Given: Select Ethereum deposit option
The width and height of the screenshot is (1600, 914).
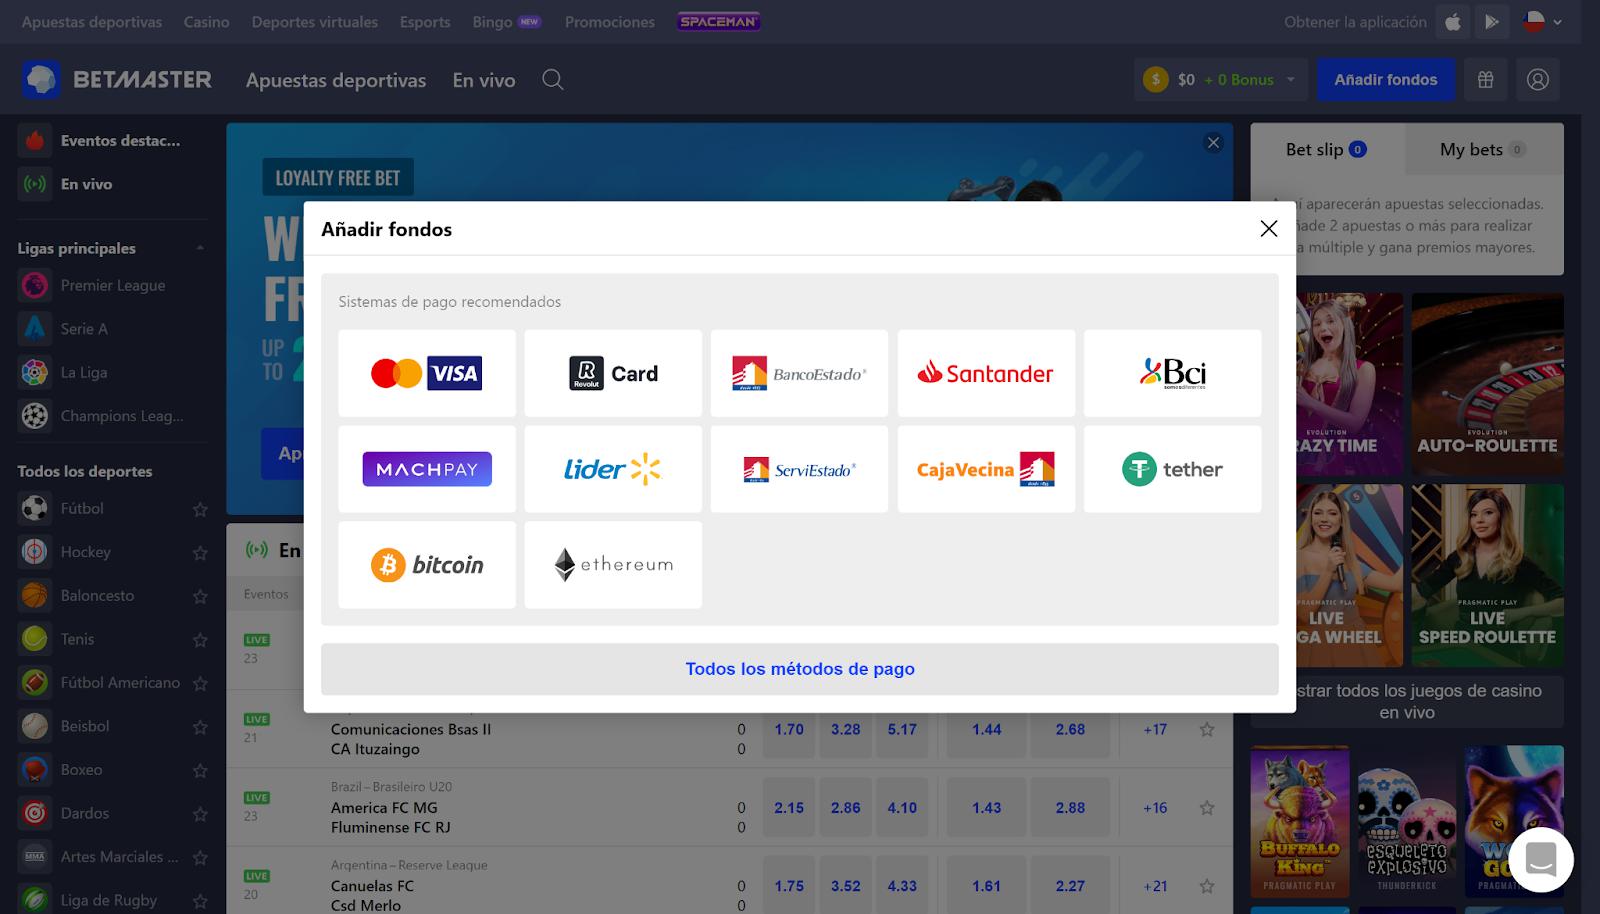Looking at the screenshot, I should 613,565.
